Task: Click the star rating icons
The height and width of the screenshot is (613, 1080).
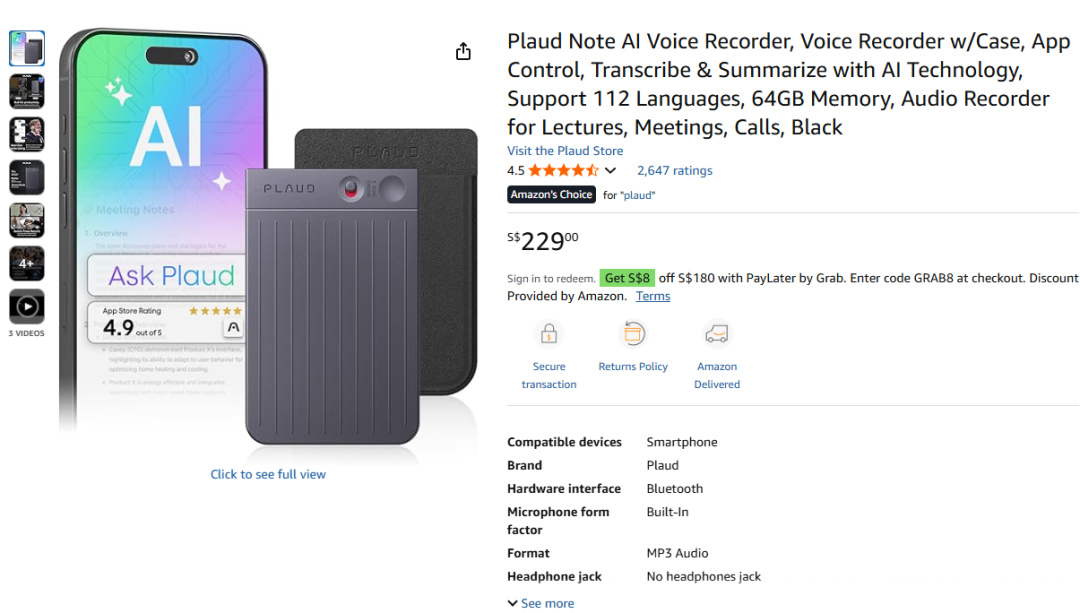Action: (x=563, y=171)
